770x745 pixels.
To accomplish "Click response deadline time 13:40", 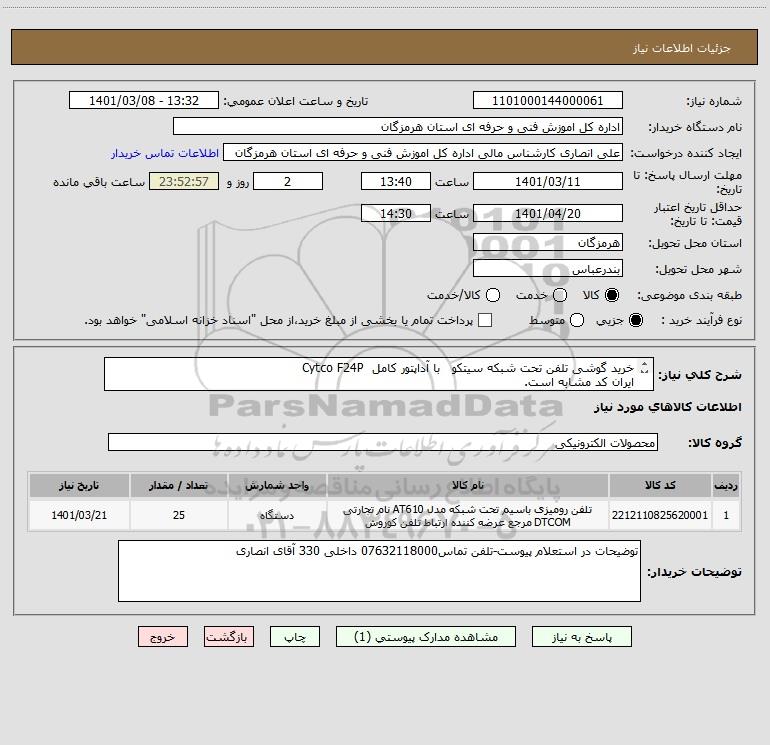I will tap(396, 181).
